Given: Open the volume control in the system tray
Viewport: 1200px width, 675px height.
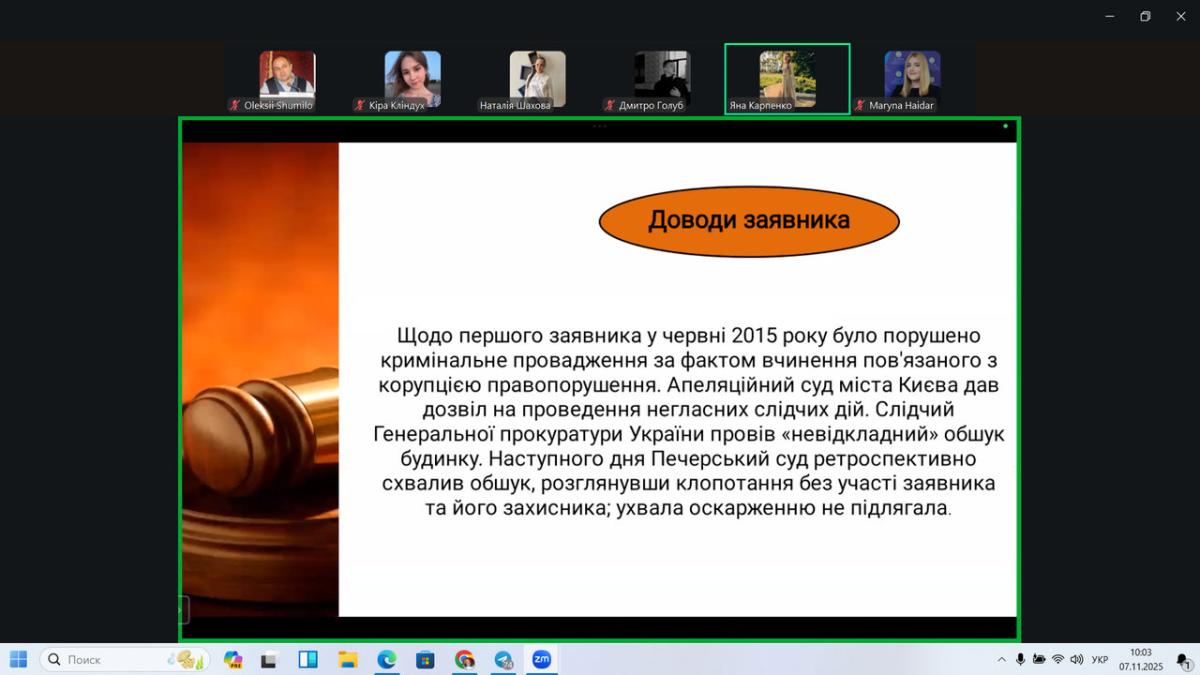Looking at the screenshot, I should (x=1076, y=660).
